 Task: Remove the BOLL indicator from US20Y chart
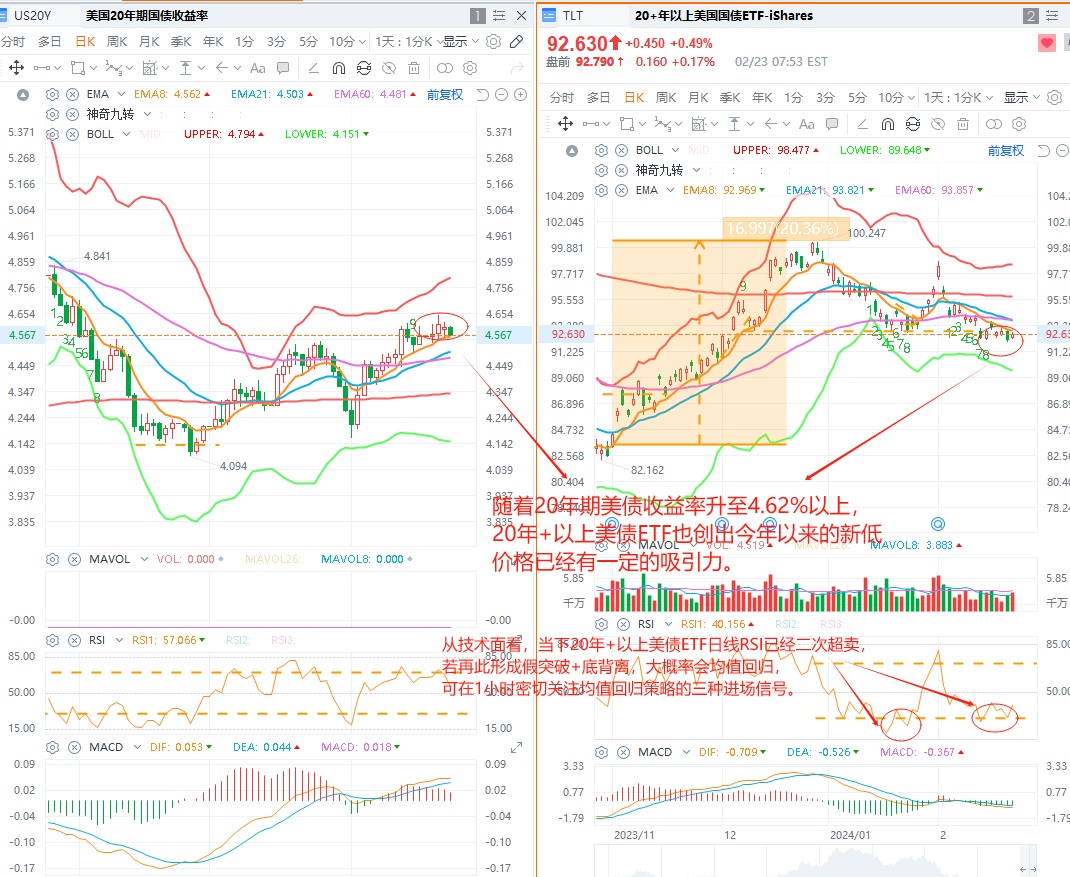click(72, 134)
